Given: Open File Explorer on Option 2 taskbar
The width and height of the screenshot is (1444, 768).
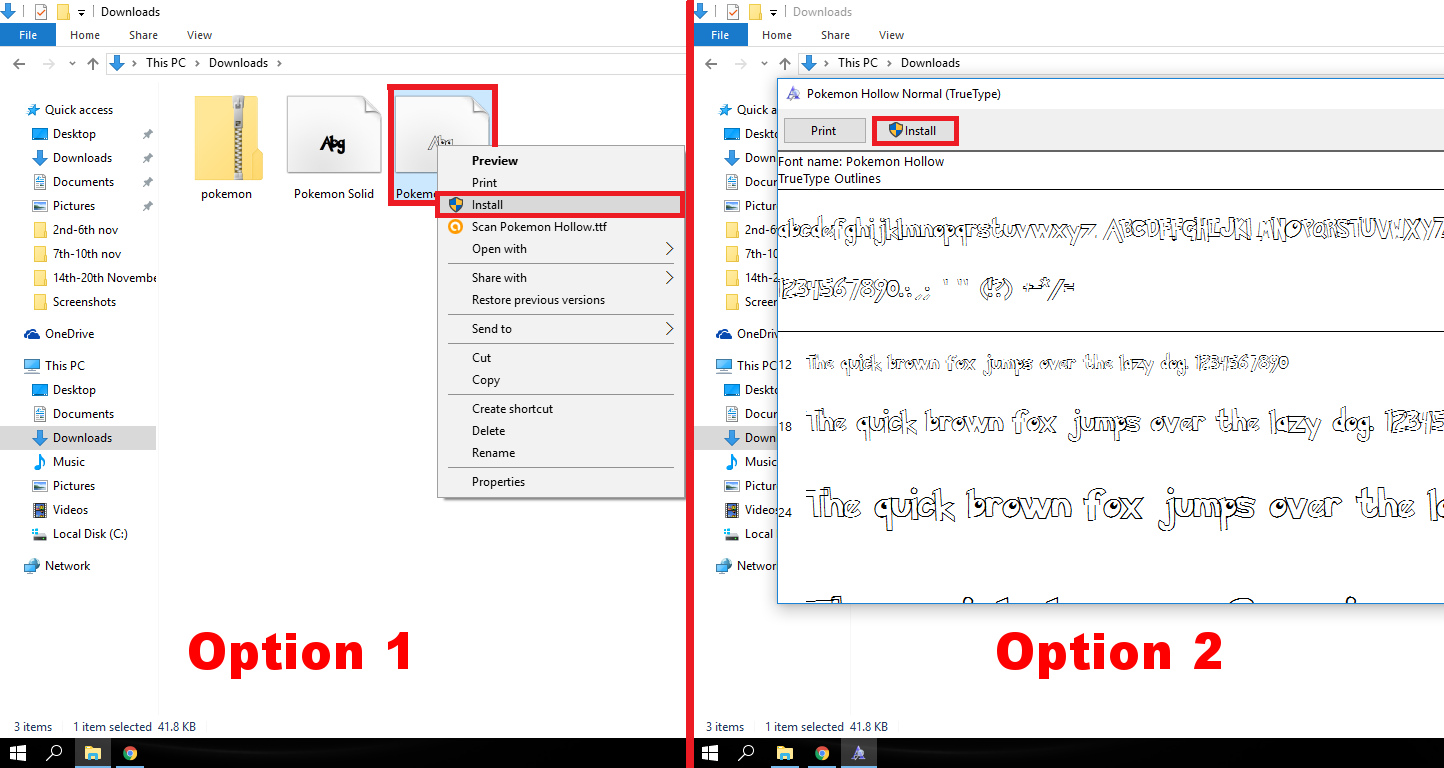Looking at the screenshot, I should click(x=785, y=753).
